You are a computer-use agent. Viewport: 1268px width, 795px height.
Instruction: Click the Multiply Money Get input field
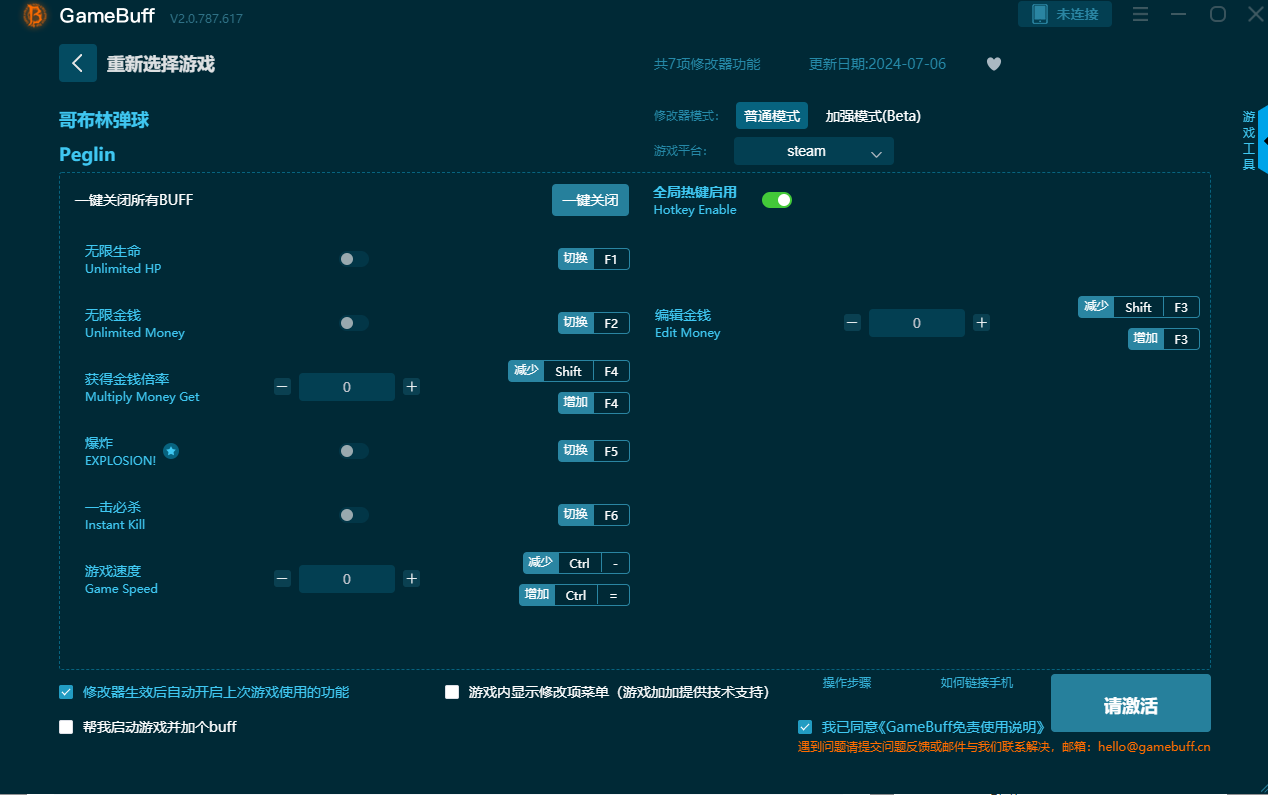(347, 386)
